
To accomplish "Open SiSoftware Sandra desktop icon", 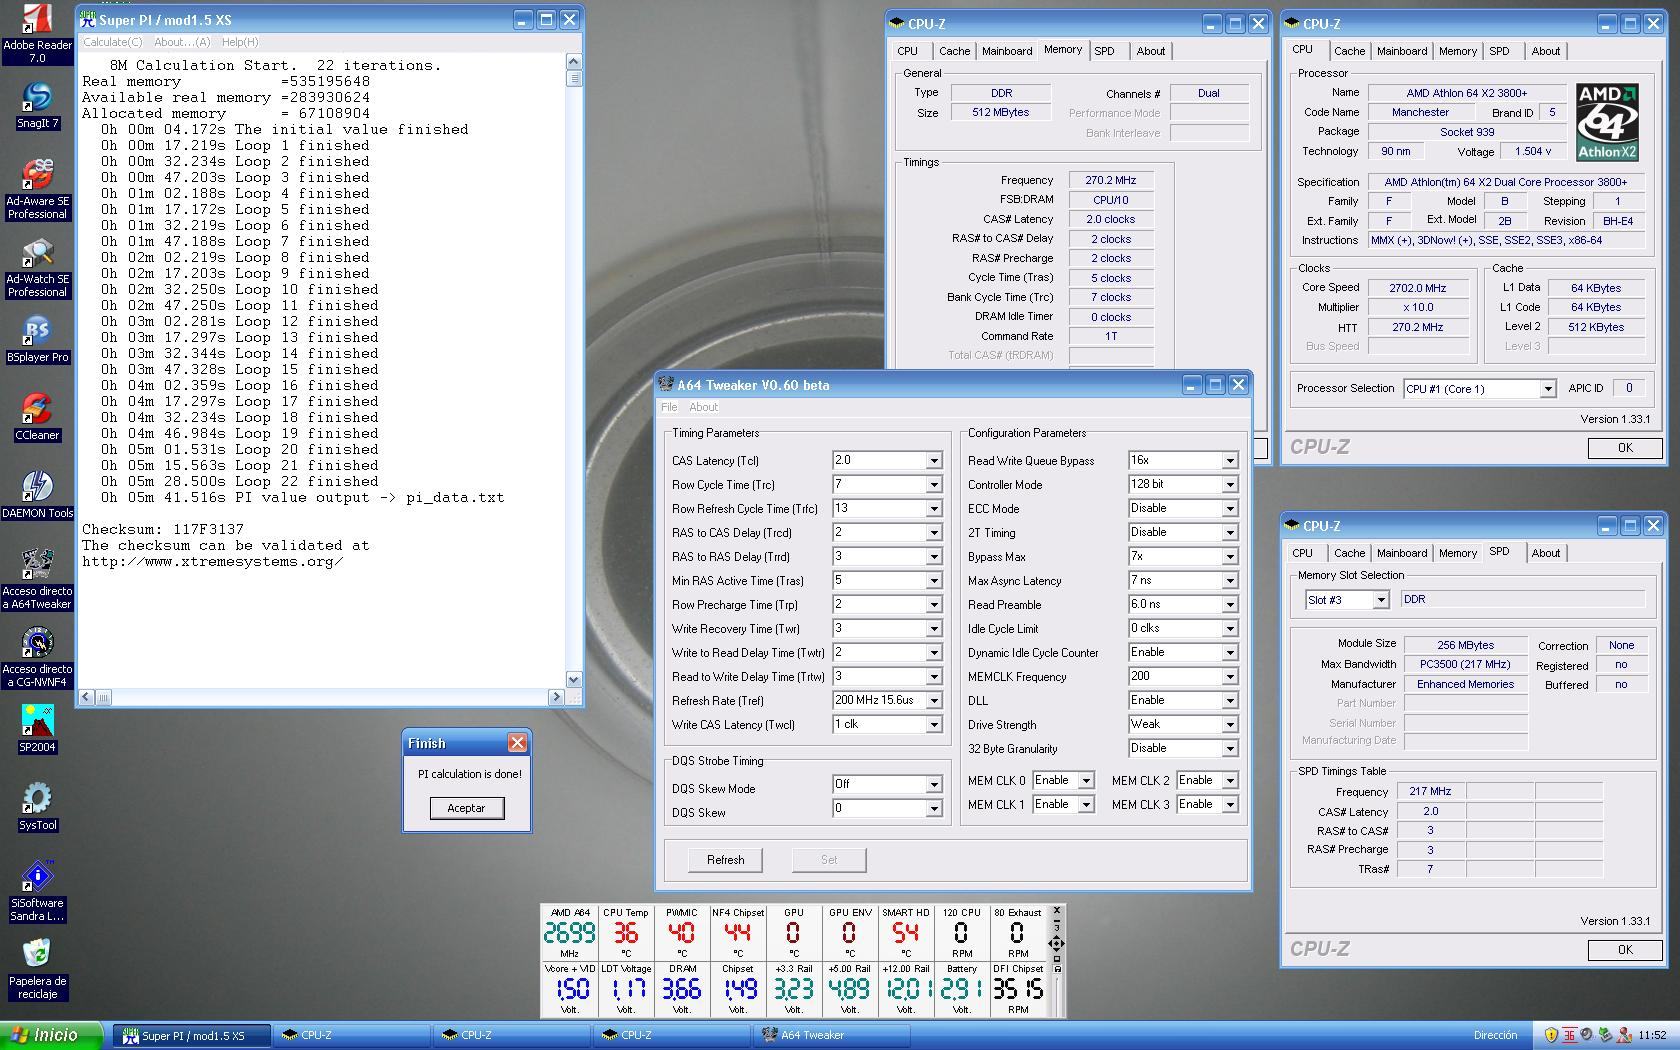I will (37, 878).
